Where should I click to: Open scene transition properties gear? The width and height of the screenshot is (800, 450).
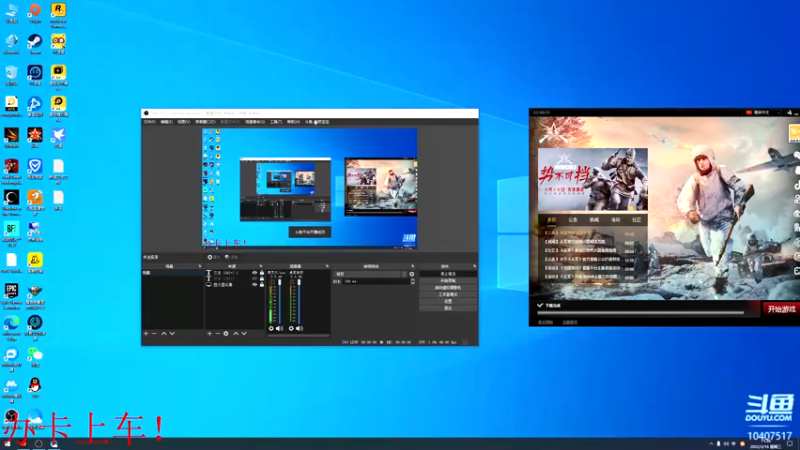[412, 274]
